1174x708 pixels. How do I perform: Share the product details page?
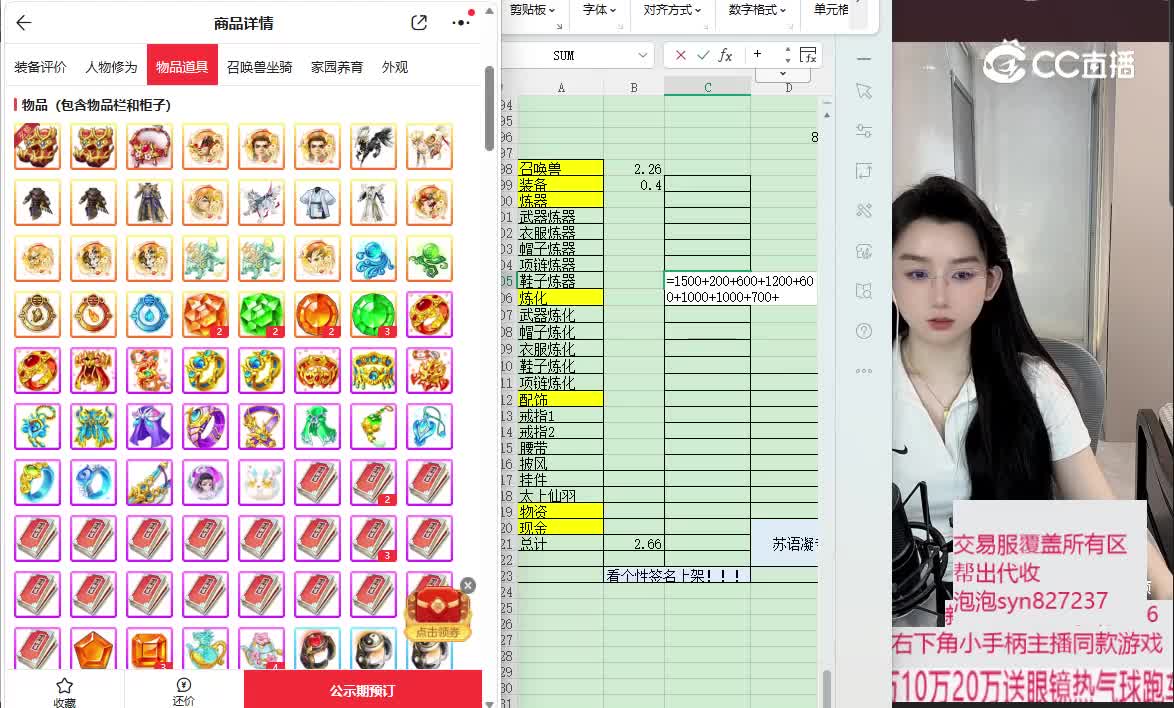click(x=419, y=22)
